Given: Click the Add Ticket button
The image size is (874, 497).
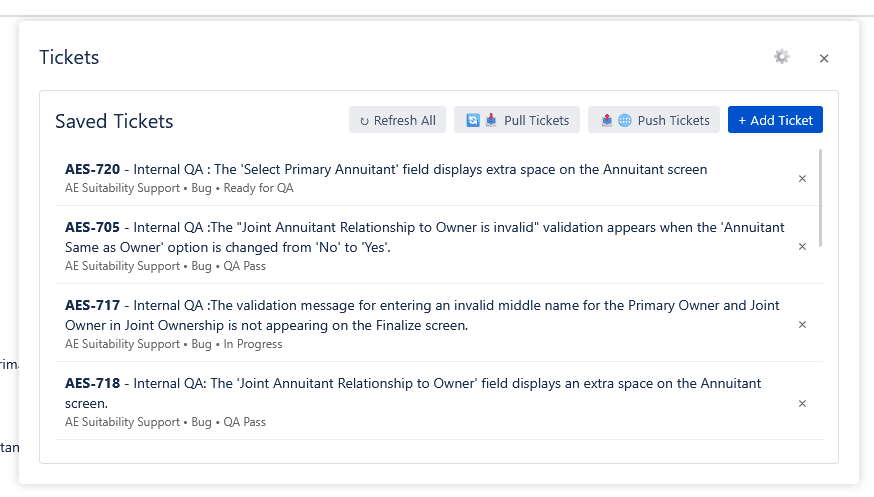Looking at the screenshot, I should (775, 120).
